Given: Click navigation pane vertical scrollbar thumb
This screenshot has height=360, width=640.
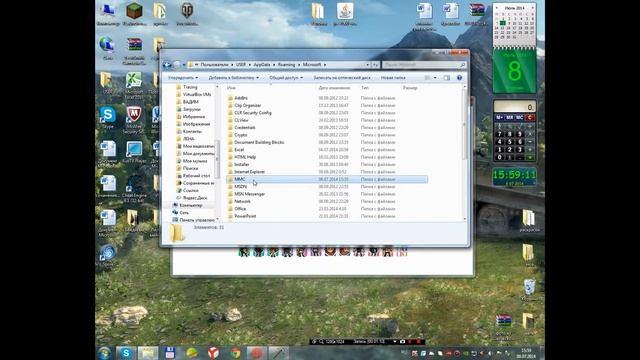Looking at the screenshot, I should (x=217, y=159).
